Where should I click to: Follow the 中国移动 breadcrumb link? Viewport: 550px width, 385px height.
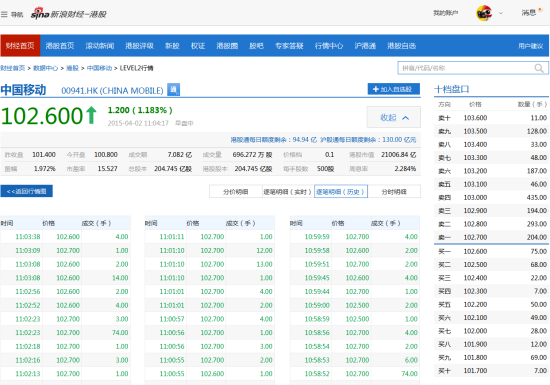[99, 68]
